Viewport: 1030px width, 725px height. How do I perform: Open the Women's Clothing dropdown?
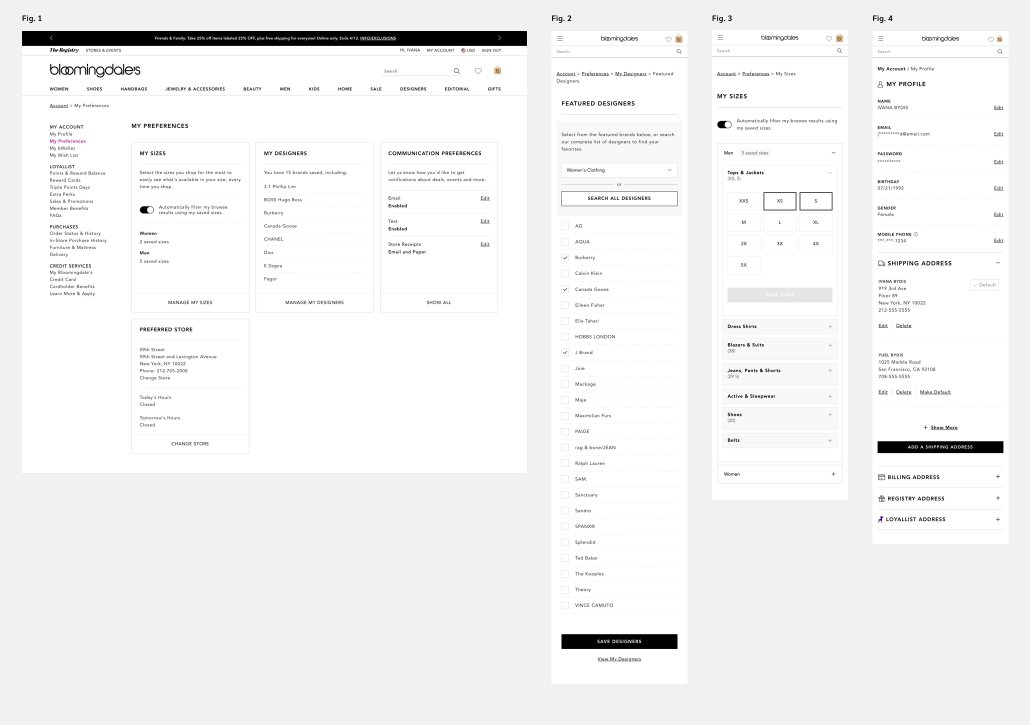[x=619, y=171]
